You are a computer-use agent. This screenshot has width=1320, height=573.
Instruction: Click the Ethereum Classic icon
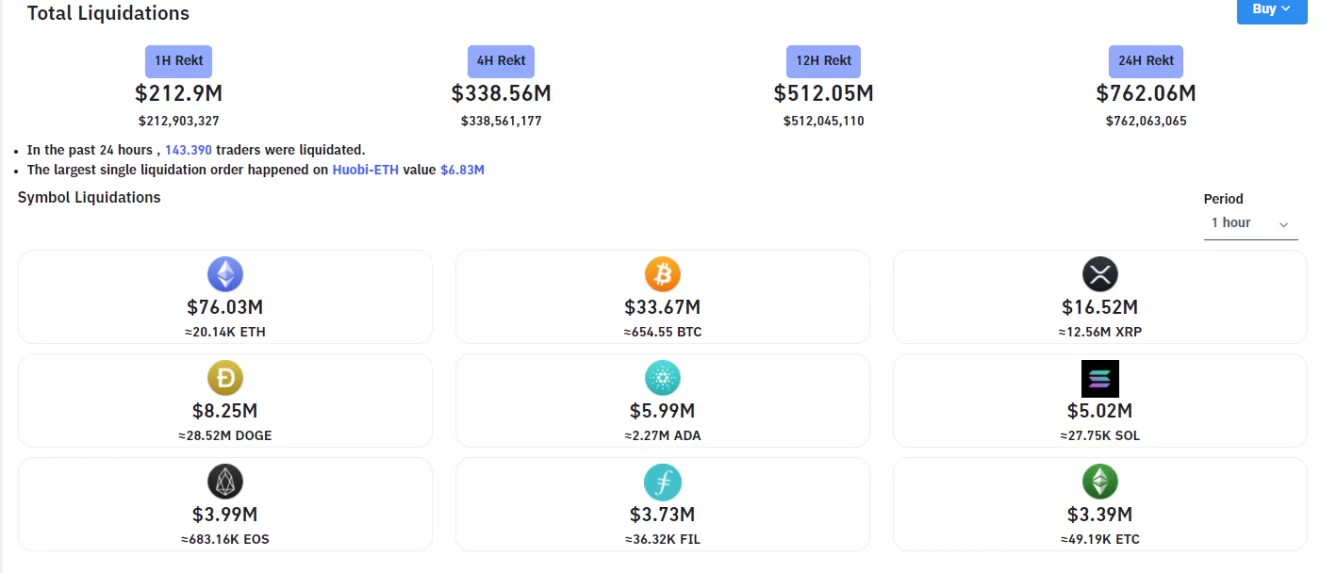pyautogui.click(x=1099, y=482)
